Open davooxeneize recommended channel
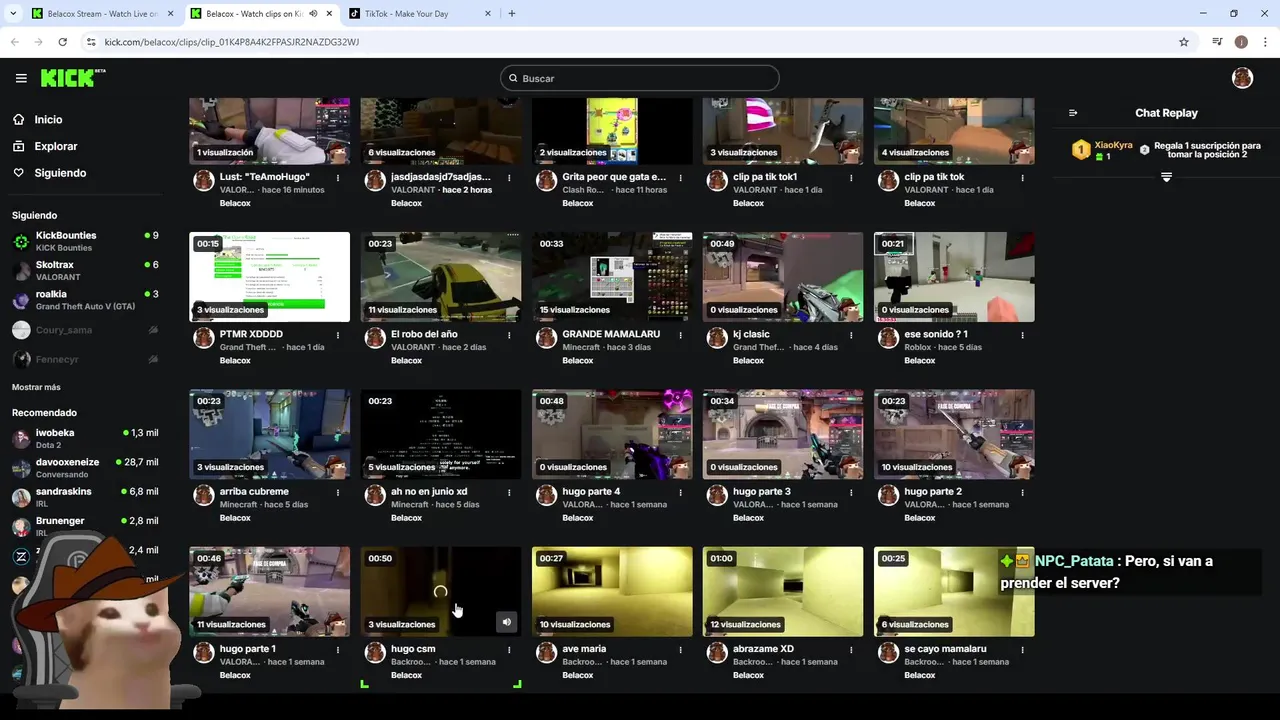 tap(85, 468)
